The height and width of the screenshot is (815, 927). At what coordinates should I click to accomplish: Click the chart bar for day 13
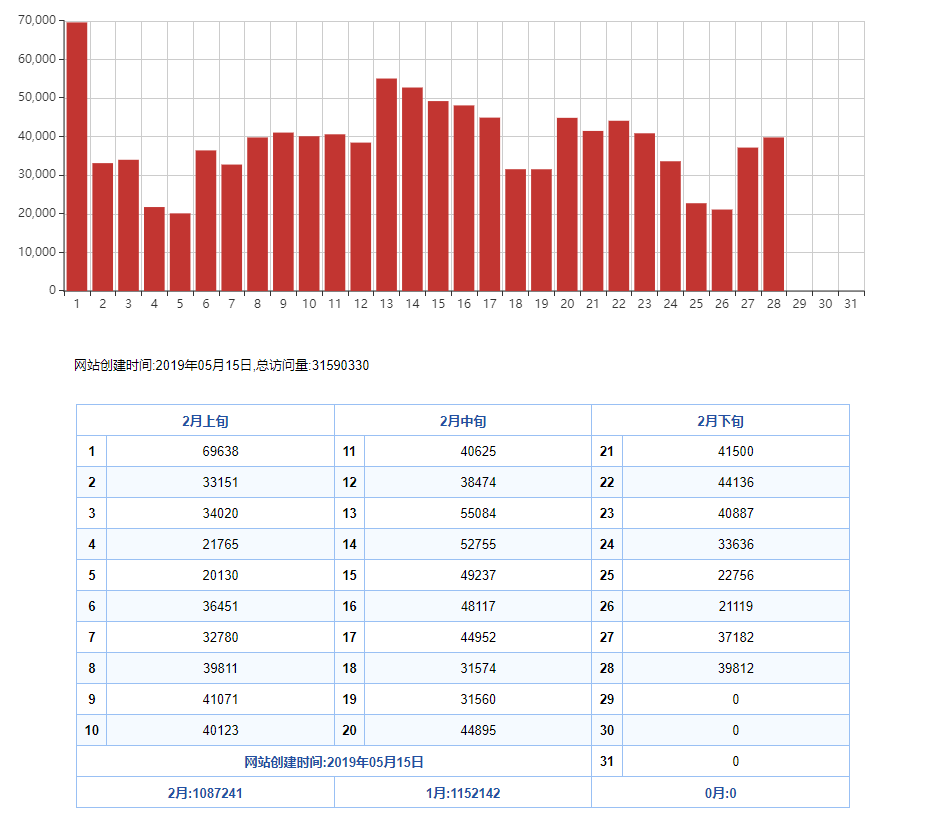click(x=387, y=184)
